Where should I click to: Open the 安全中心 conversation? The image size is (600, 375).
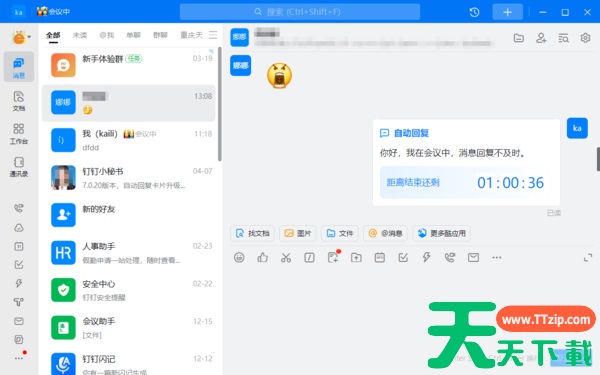[x=129, y=290]
